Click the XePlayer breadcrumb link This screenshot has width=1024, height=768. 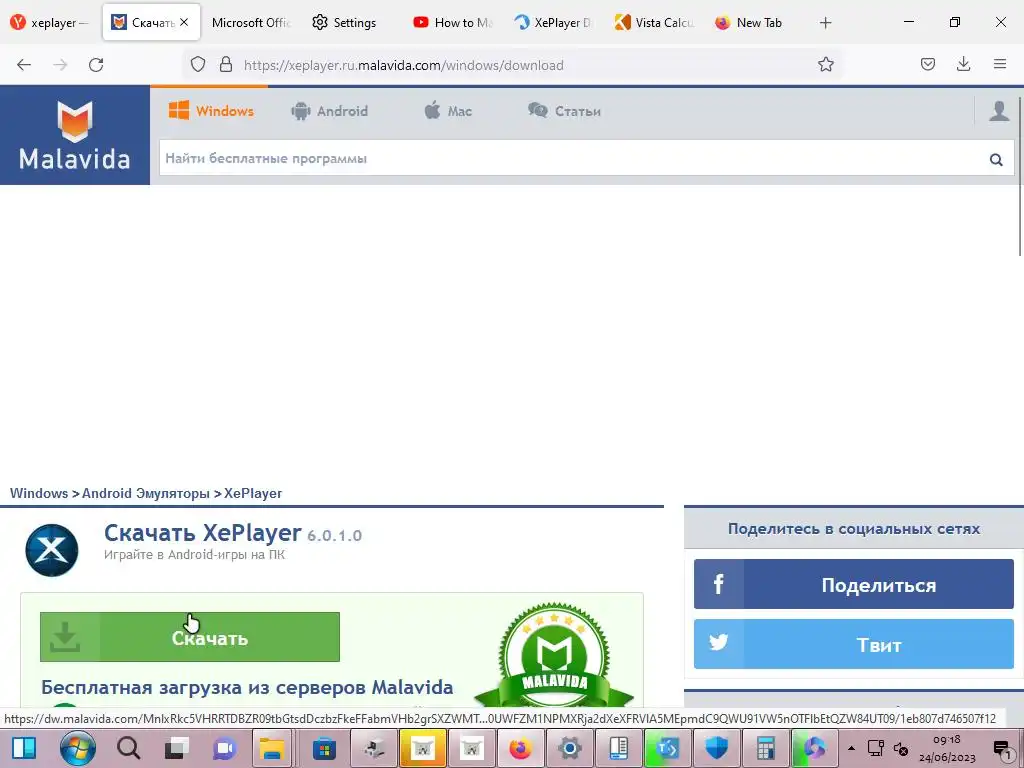(253, 493)
